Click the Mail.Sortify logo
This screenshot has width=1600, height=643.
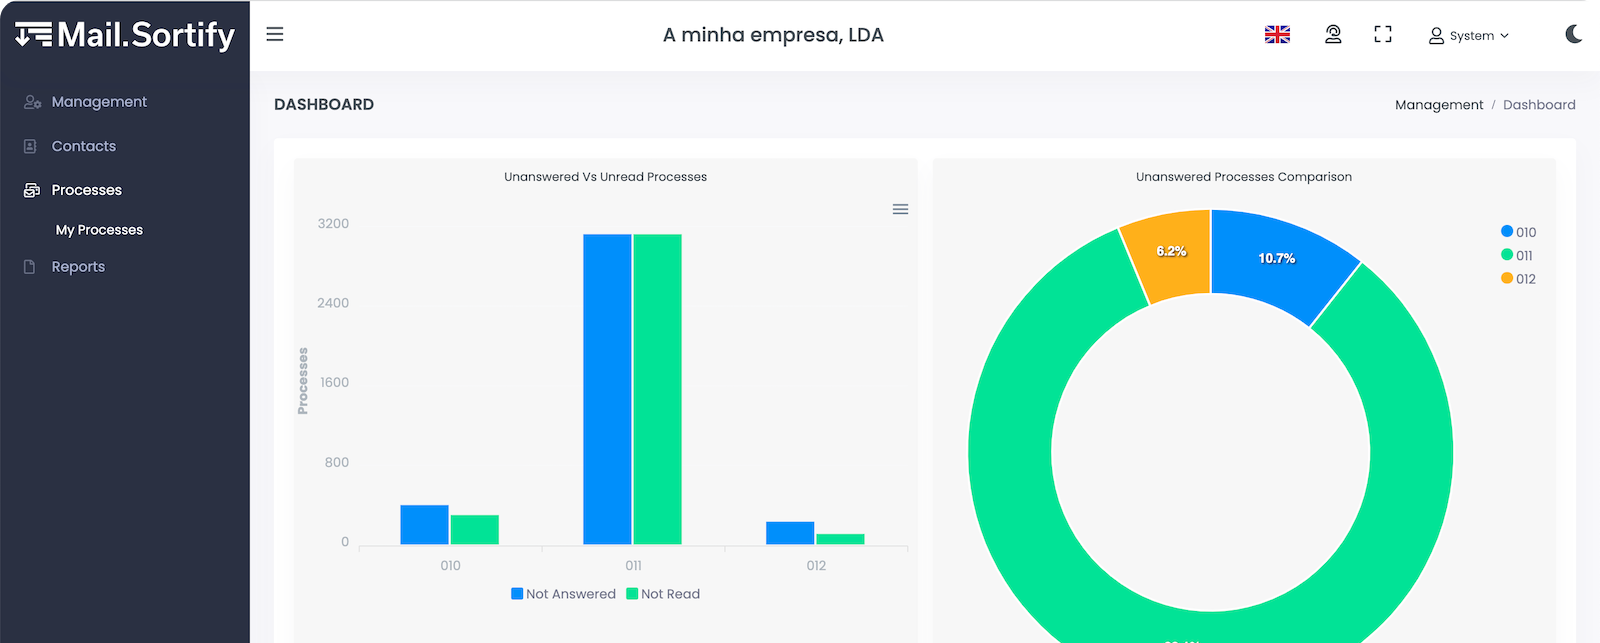pos(125,35)
